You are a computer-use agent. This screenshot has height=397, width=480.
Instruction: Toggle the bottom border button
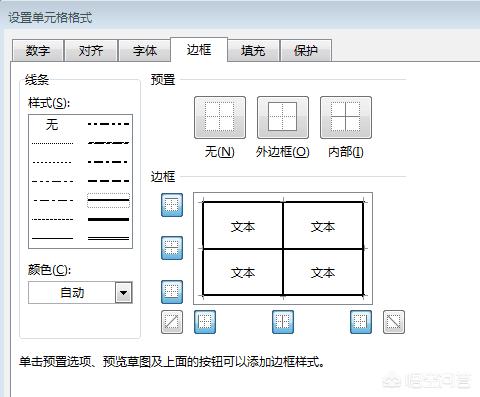(x=172, y=292)
